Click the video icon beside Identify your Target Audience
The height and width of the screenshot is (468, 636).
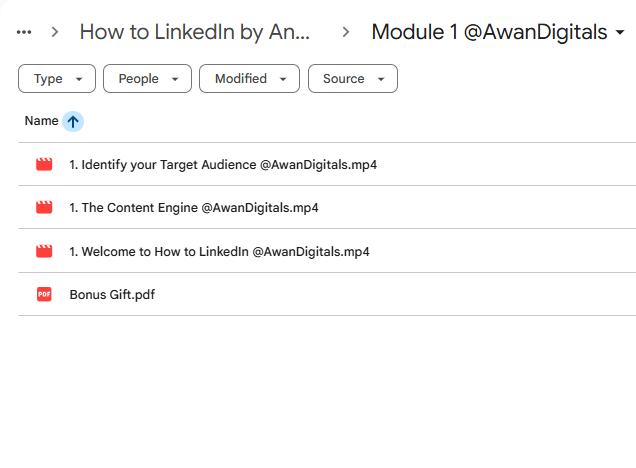click(x=44, y=164)
